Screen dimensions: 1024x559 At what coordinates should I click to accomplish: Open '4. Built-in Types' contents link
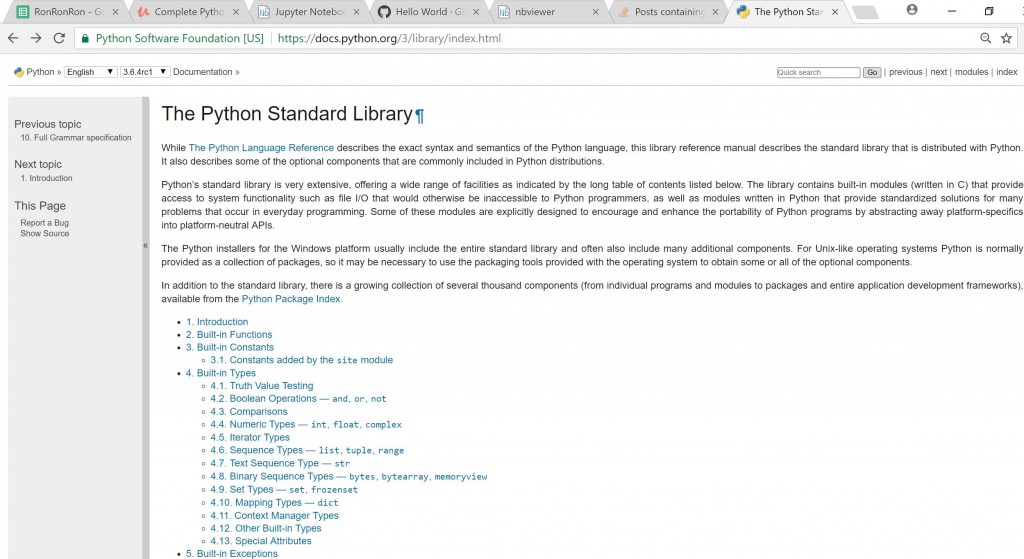point(221,373)
